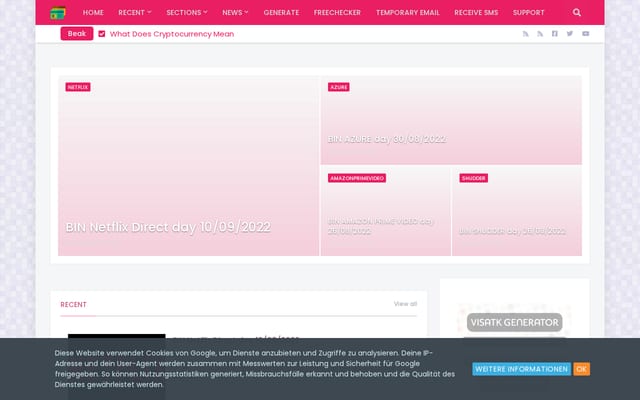Click 'View all' in Recent section
Screen dimensions: 640x400
pos(405,304)
